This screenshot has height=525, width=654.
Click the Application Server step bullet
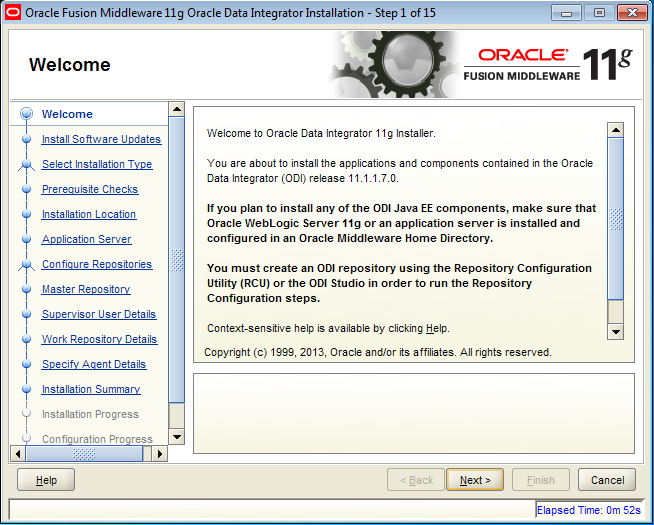click(26, 239)
